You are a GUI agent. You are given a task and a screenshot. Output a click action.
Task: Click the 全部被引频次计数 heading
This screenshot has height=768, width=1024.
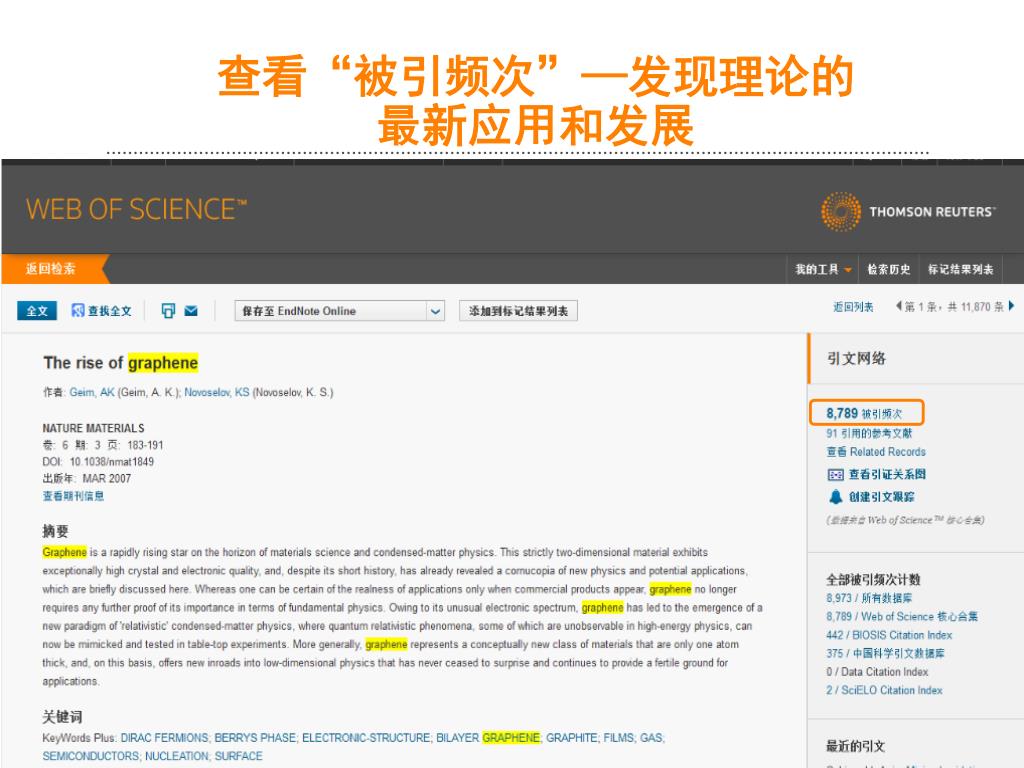(x=873, y=579)
